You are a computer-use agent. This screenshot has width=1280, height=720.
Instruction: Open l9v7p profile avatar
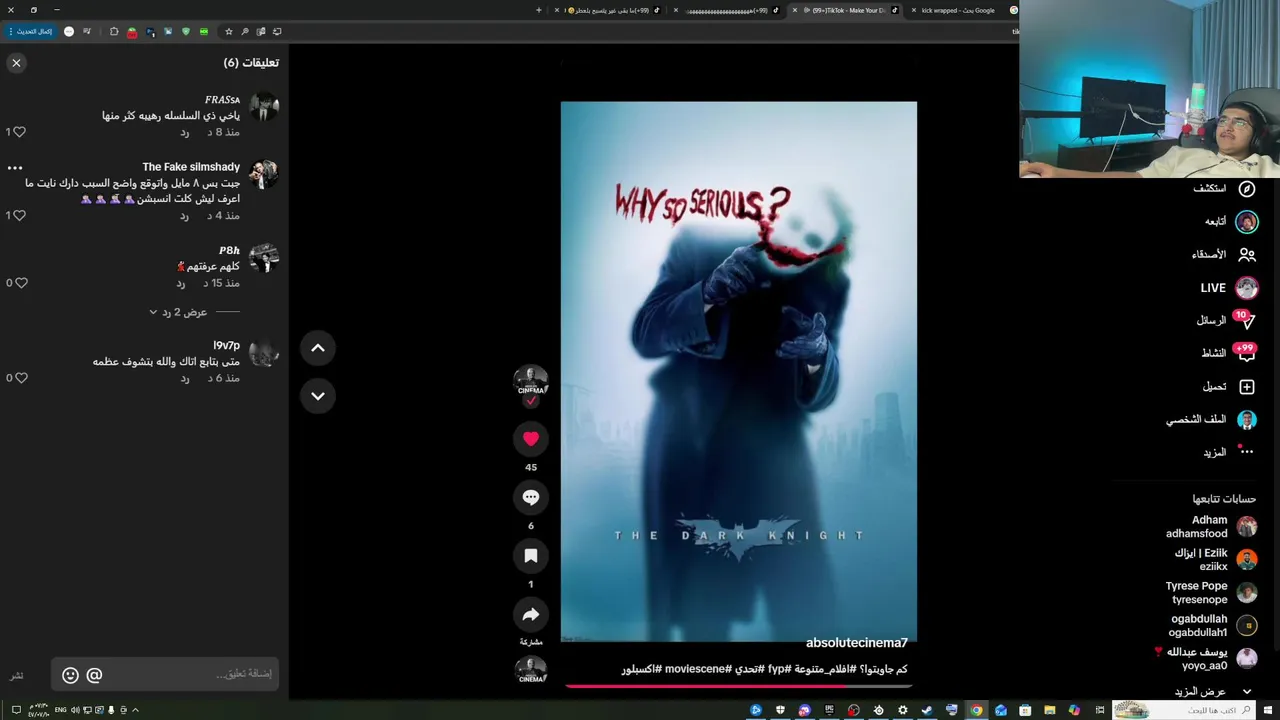coord(264,353)
